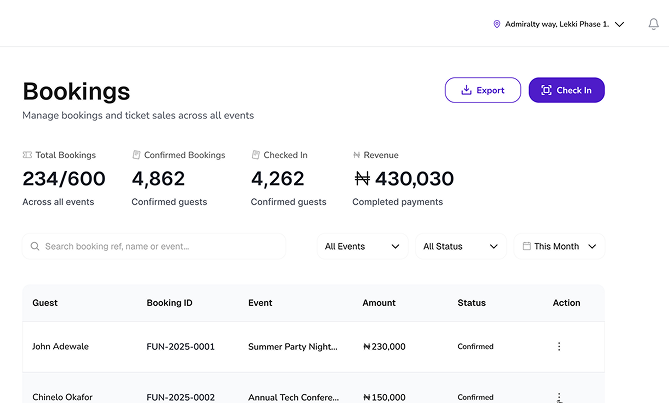Click the Total Bookings ticket icon

pos(27,155)
